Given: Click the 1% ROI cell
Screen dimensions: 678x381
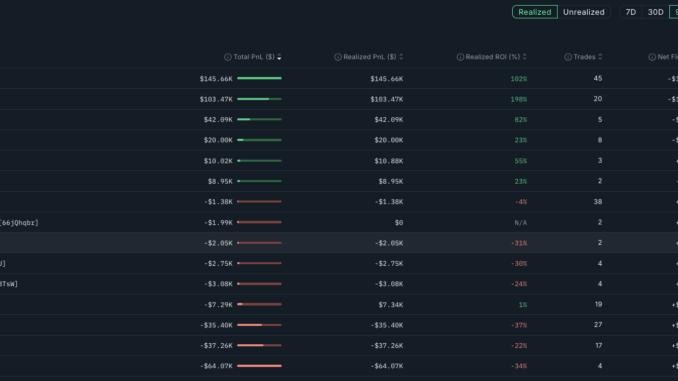Looking at the screenshot, I should coord(523,305).
